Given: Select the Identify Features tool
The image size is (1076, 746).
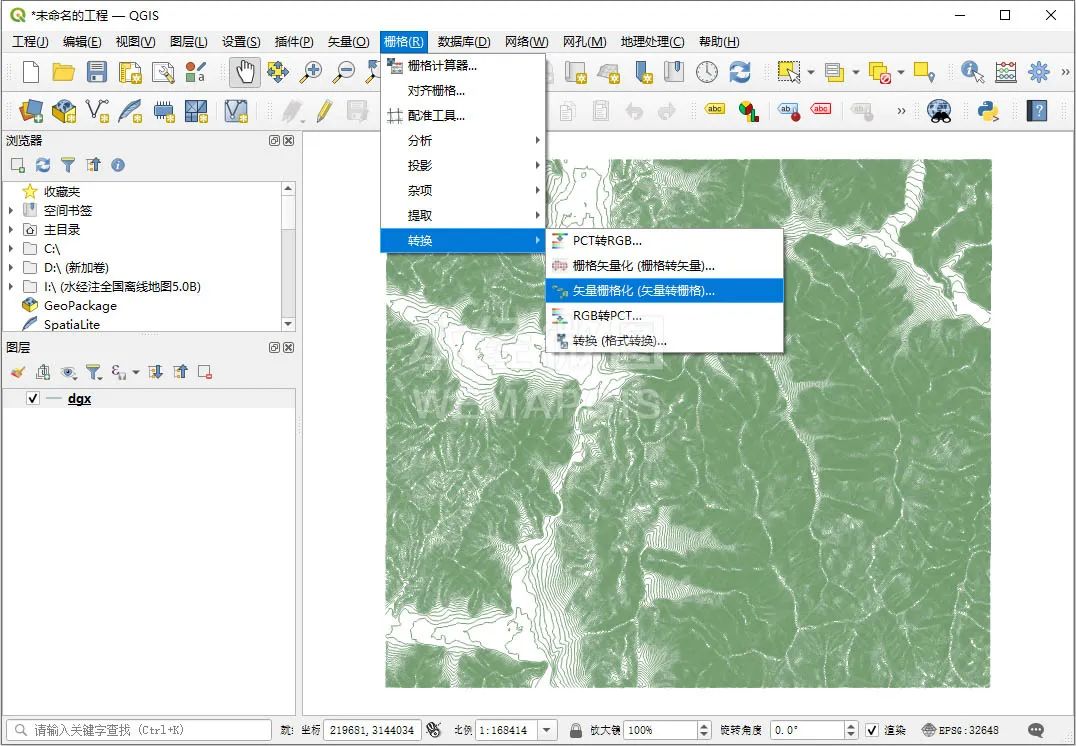Looking at the screenshot, I should [x=972, y=72].
